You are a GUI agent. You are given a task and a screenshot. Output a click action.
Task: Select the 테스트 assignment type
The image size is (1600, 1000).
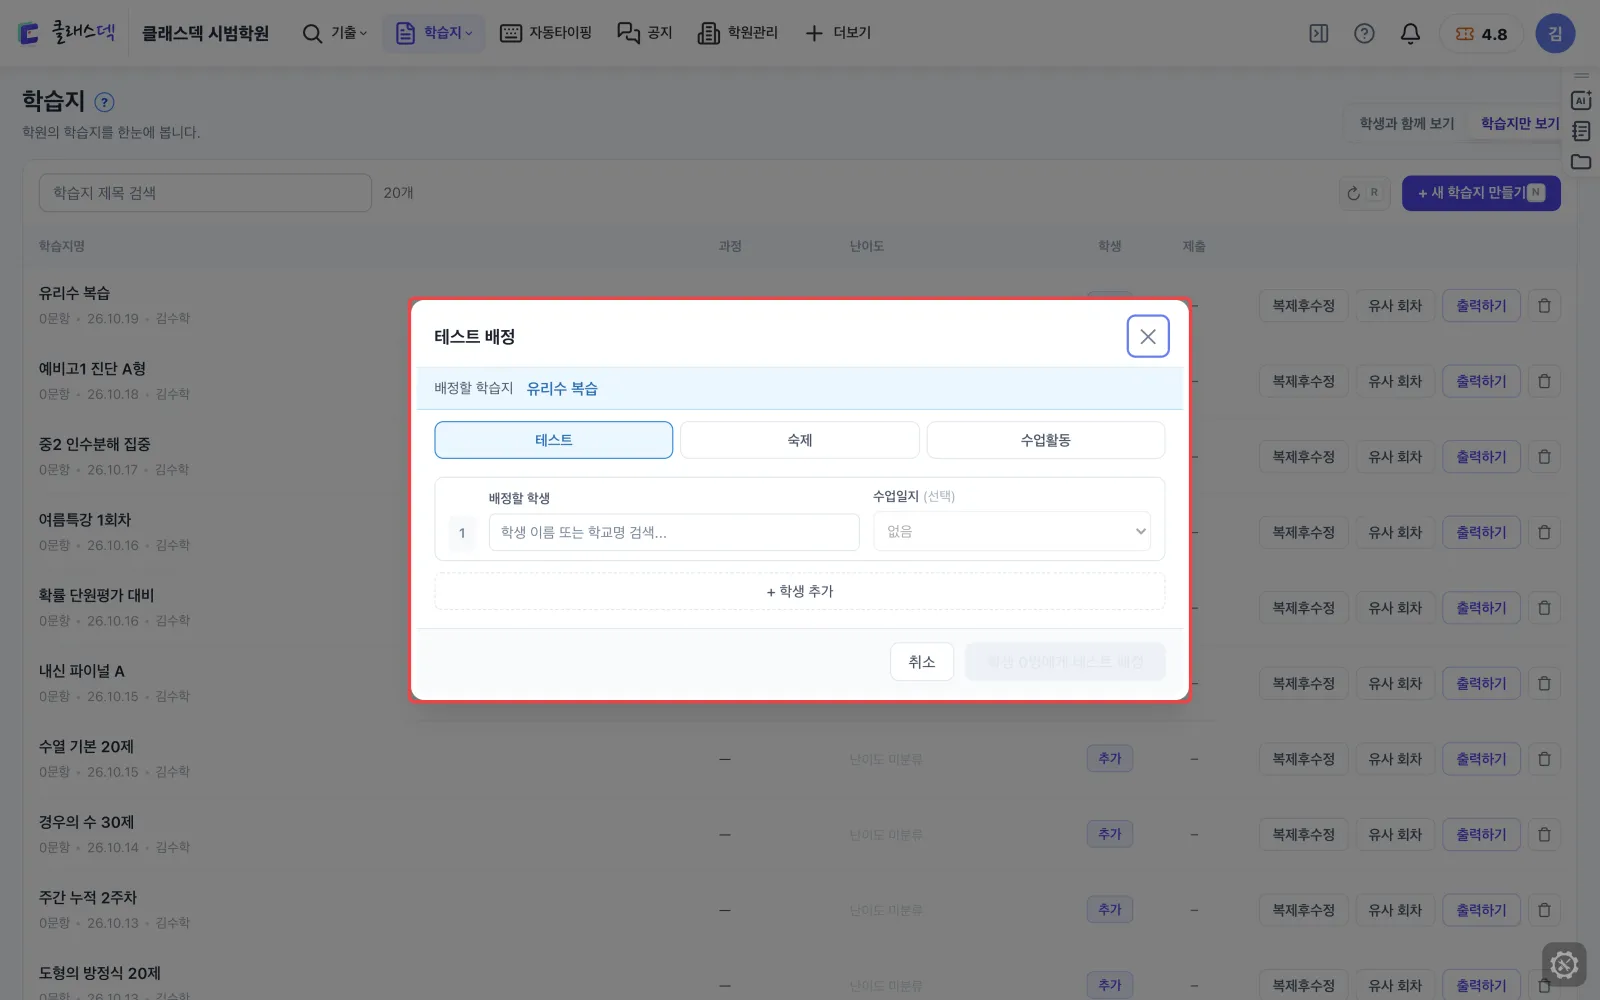(x=553, y=440)
